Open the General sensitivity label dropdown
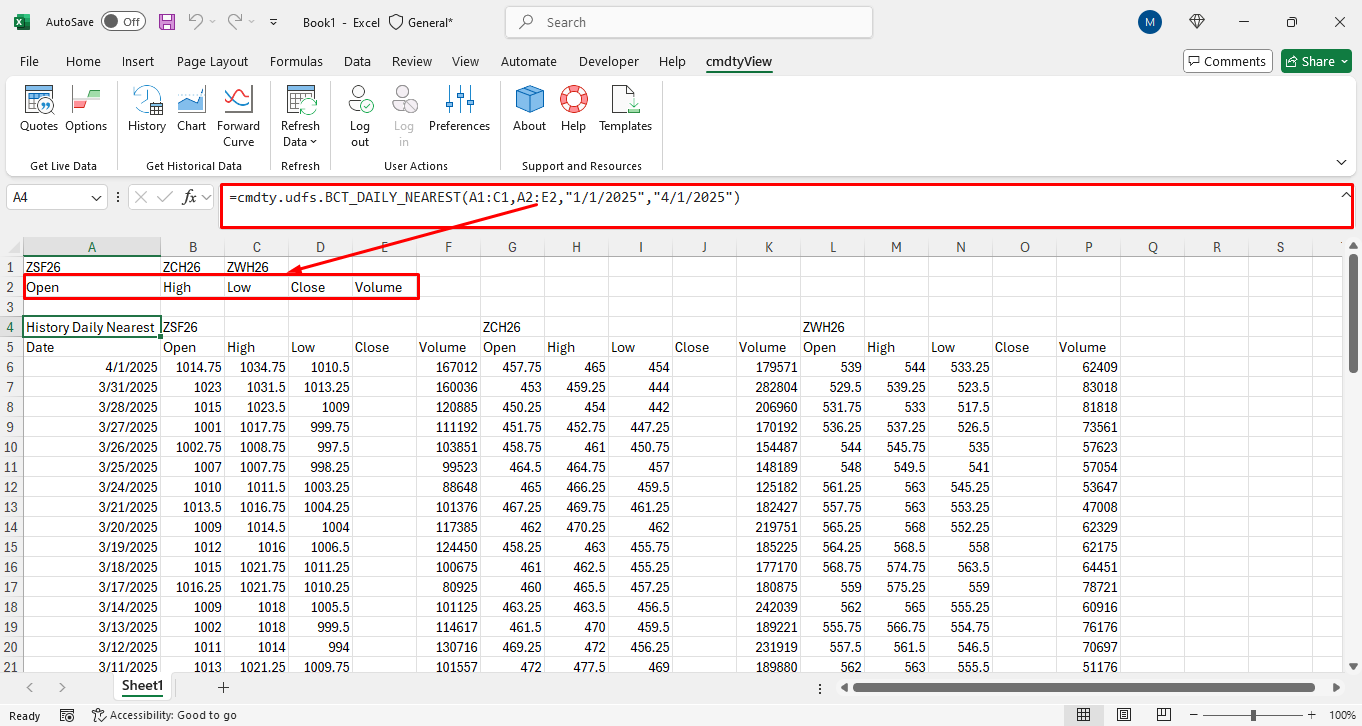 tap(421, 22)
